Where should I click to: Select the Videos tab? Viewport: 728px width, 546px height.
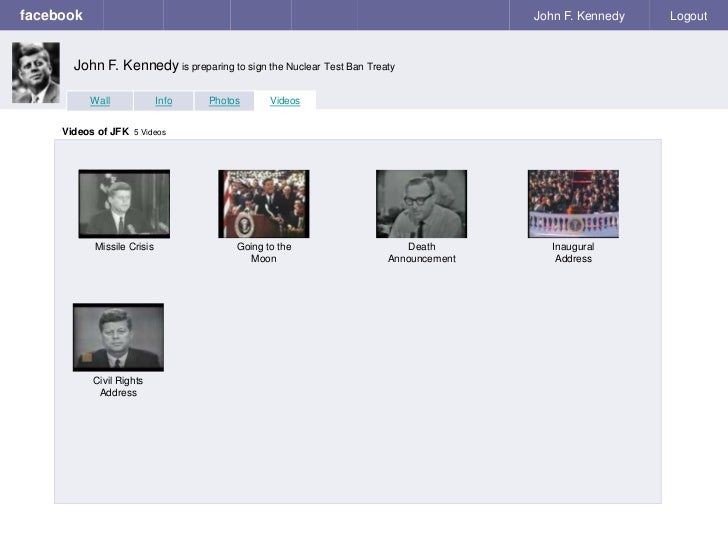285,101
